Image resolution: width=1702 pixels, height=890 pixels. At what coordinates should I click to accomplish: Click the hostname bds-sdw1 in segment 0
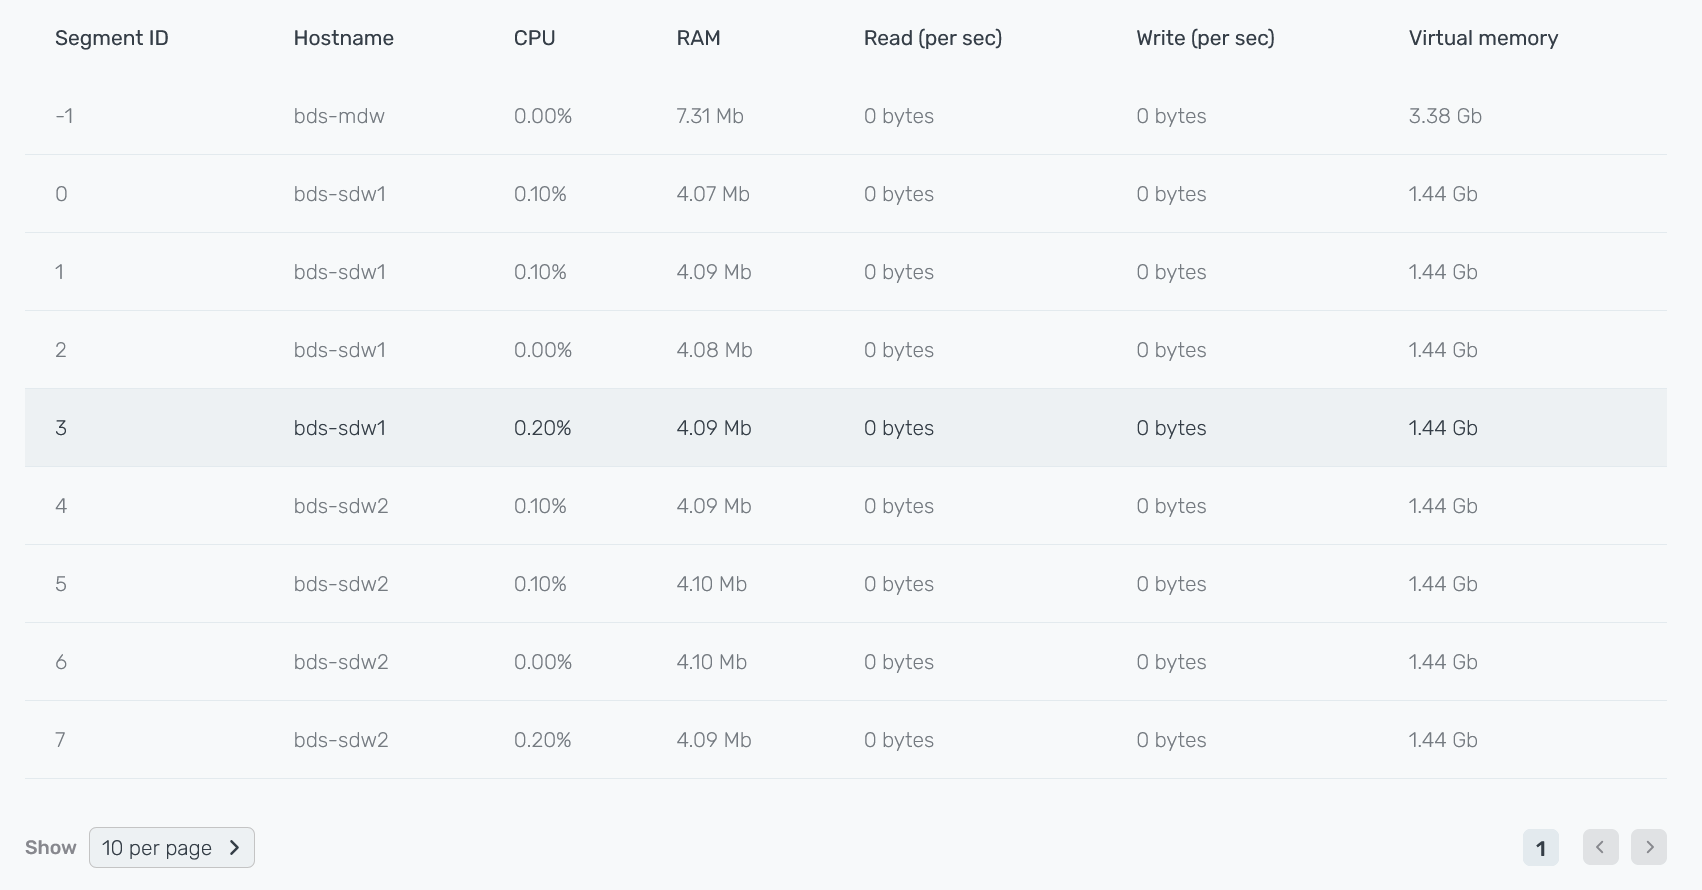click(x=340, y=194)
